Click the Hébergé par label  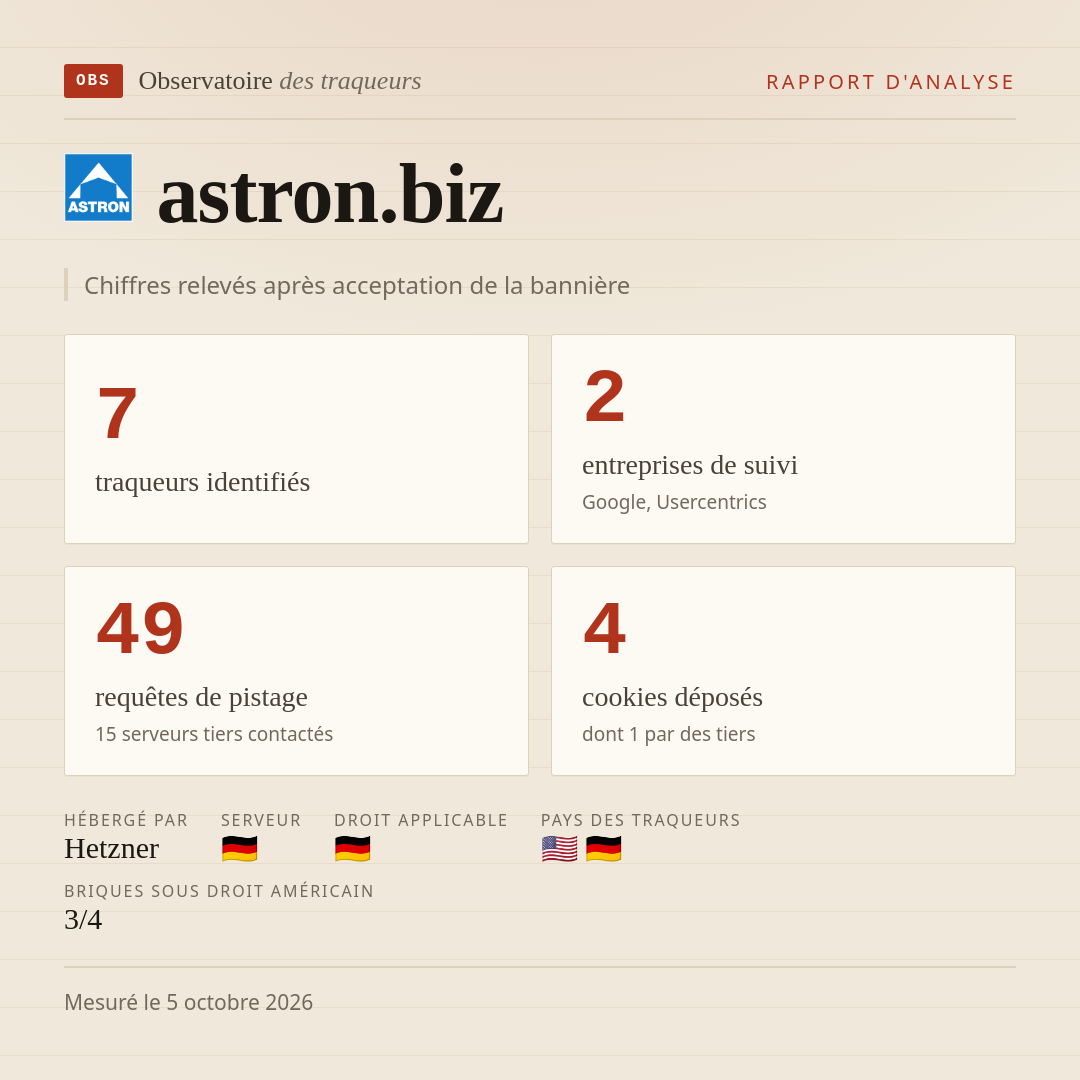[x=126, y=820]
